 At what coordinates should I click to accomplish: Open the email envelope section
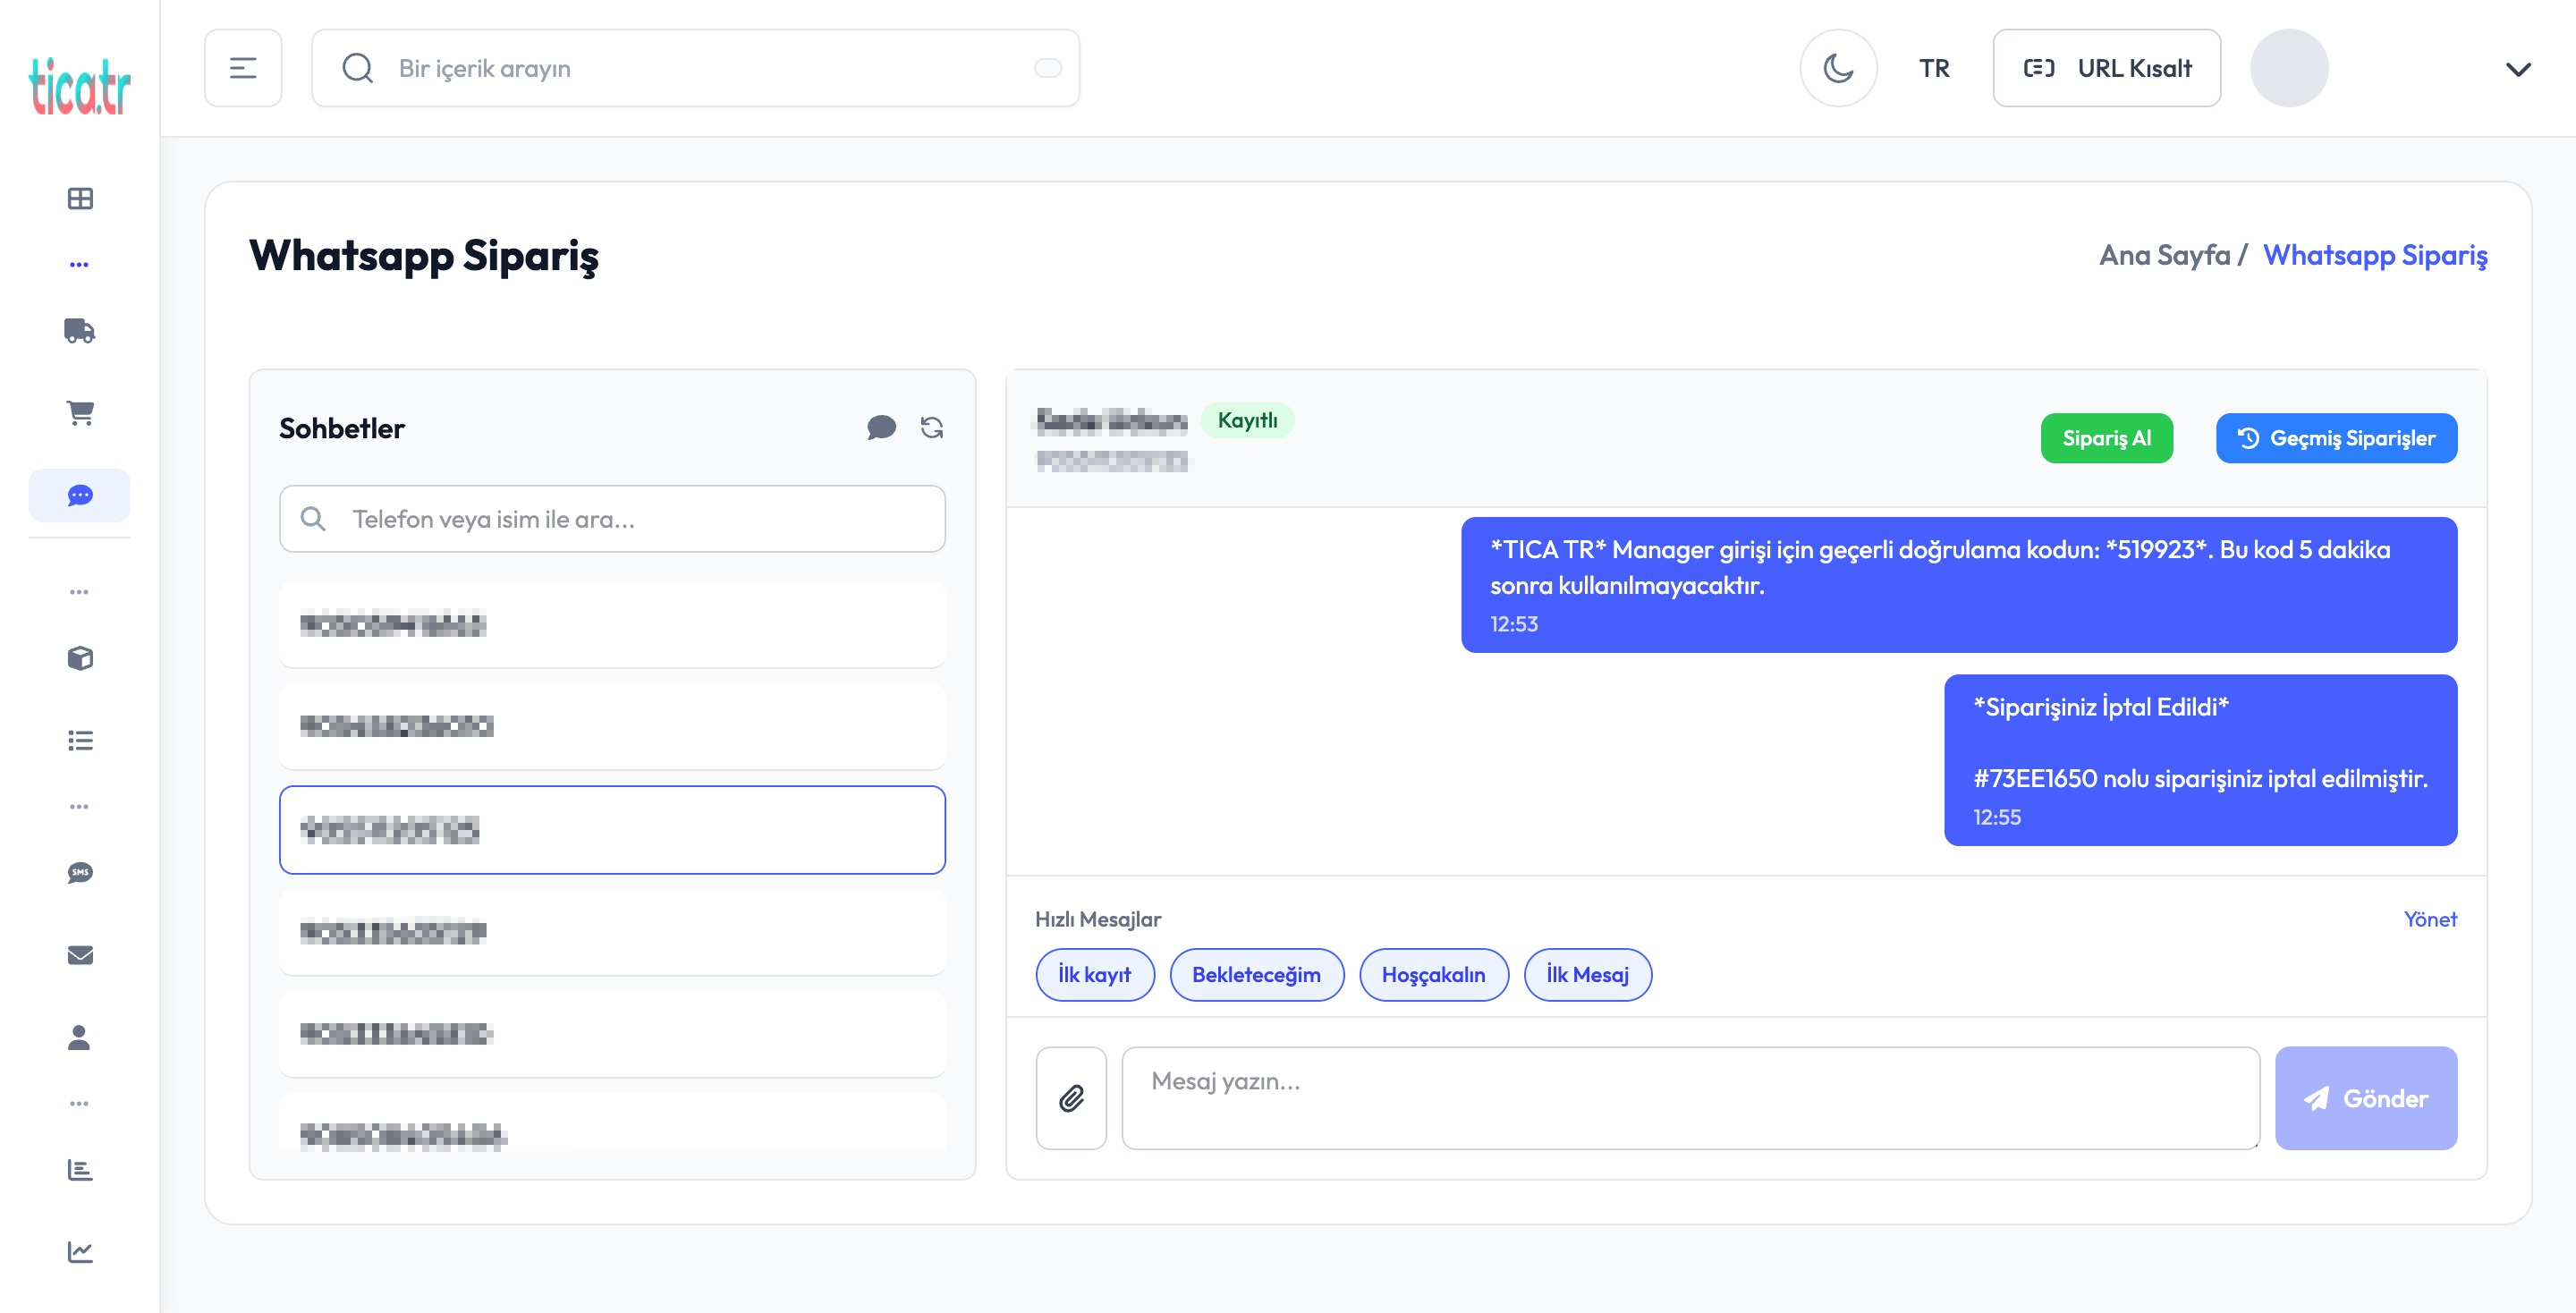click(x=79, y=954)
